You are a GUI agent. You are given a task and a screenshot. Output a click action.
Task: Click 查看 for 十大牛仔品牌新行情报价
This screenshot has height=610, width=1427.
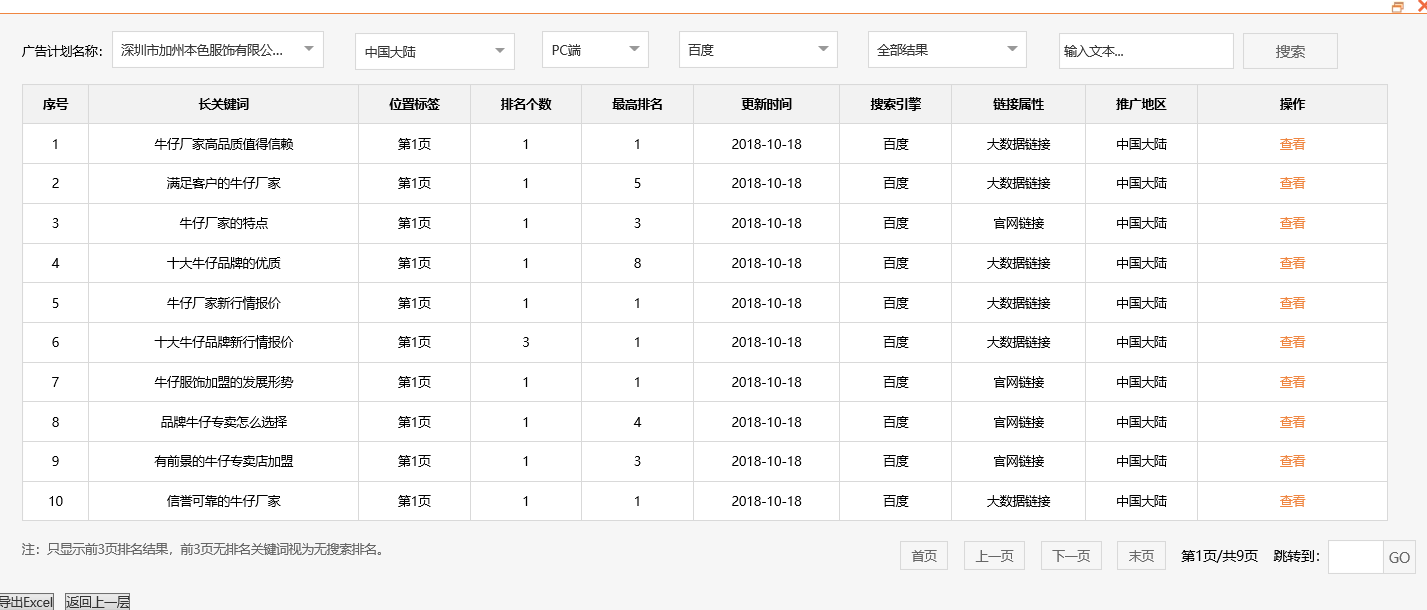1292,342
